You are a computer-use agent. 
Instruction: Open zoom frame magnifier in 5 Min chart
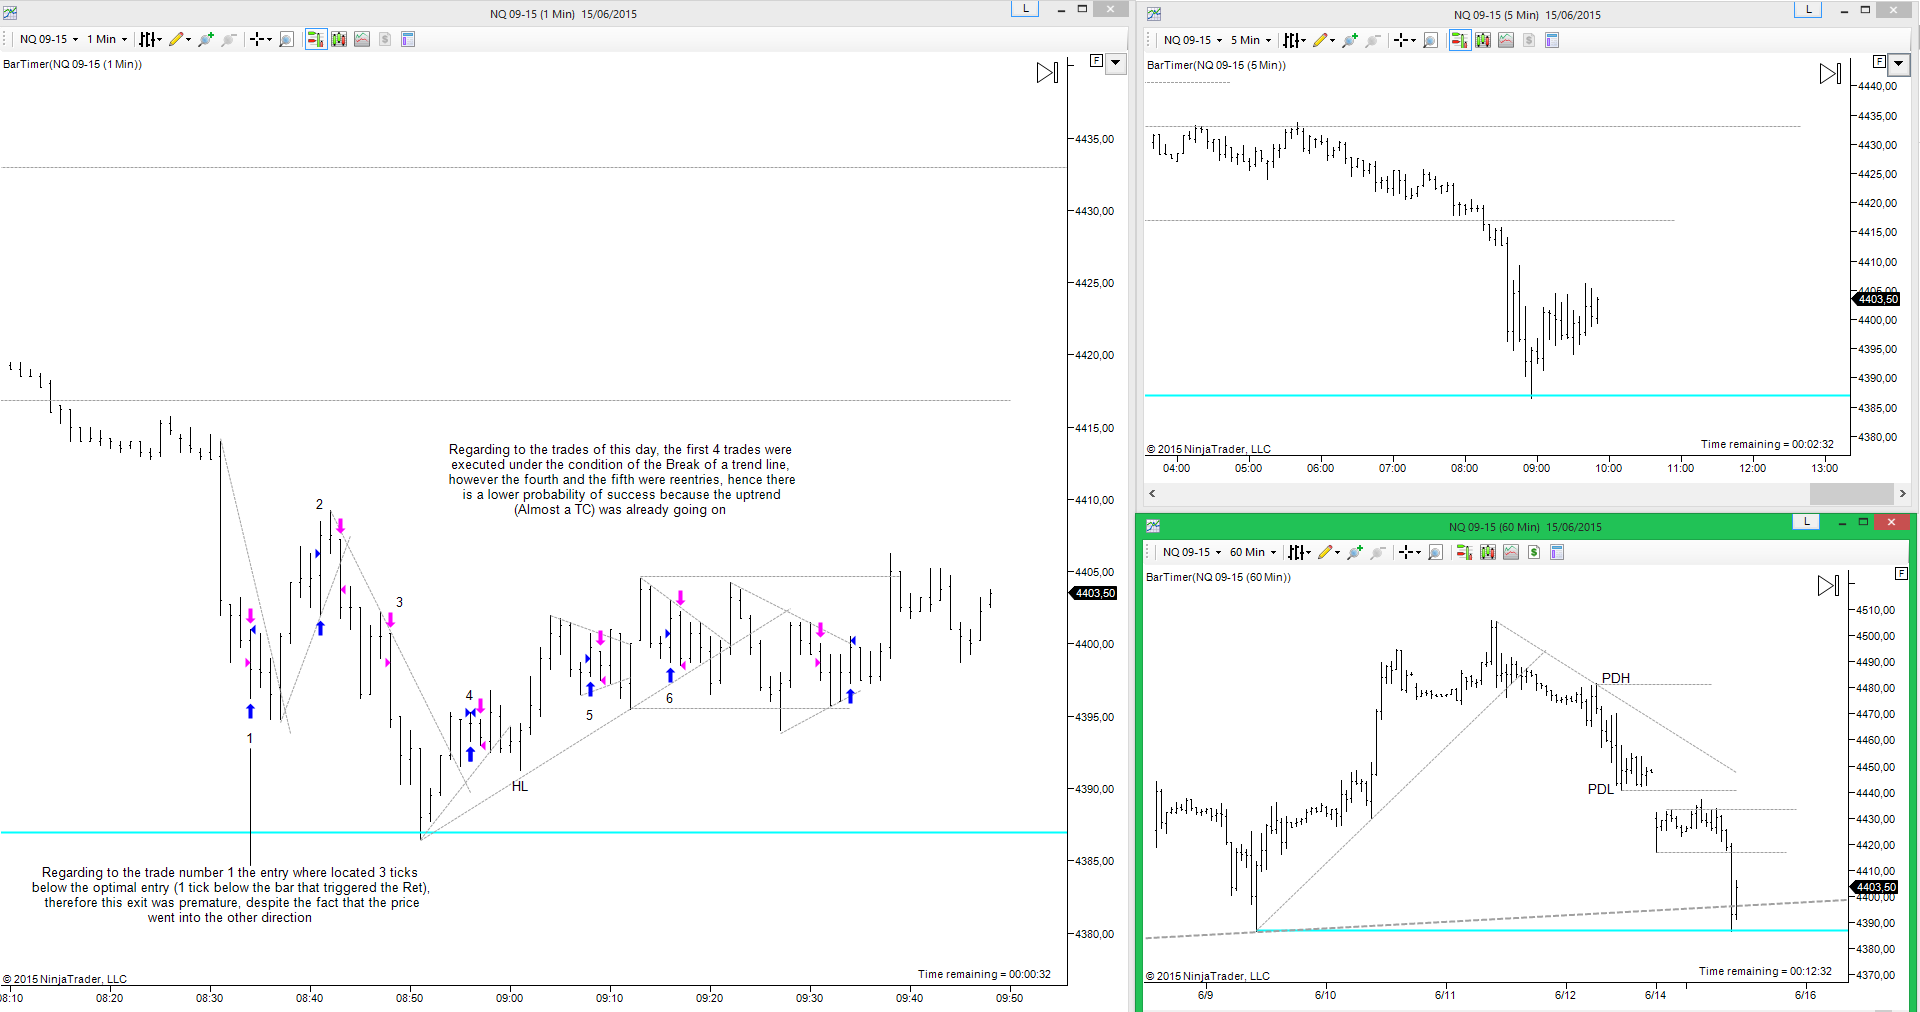pos(1430,40)
